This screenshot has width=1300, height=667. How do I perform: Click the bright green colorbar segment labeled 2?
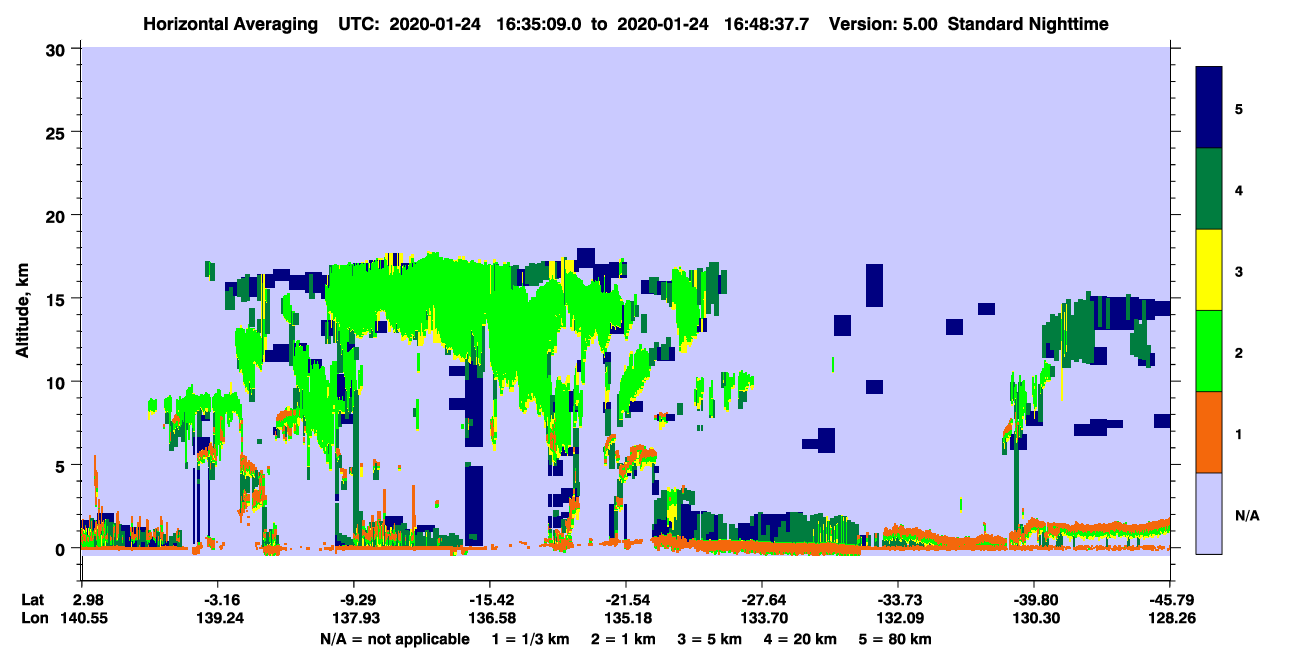coord(1209,351)
